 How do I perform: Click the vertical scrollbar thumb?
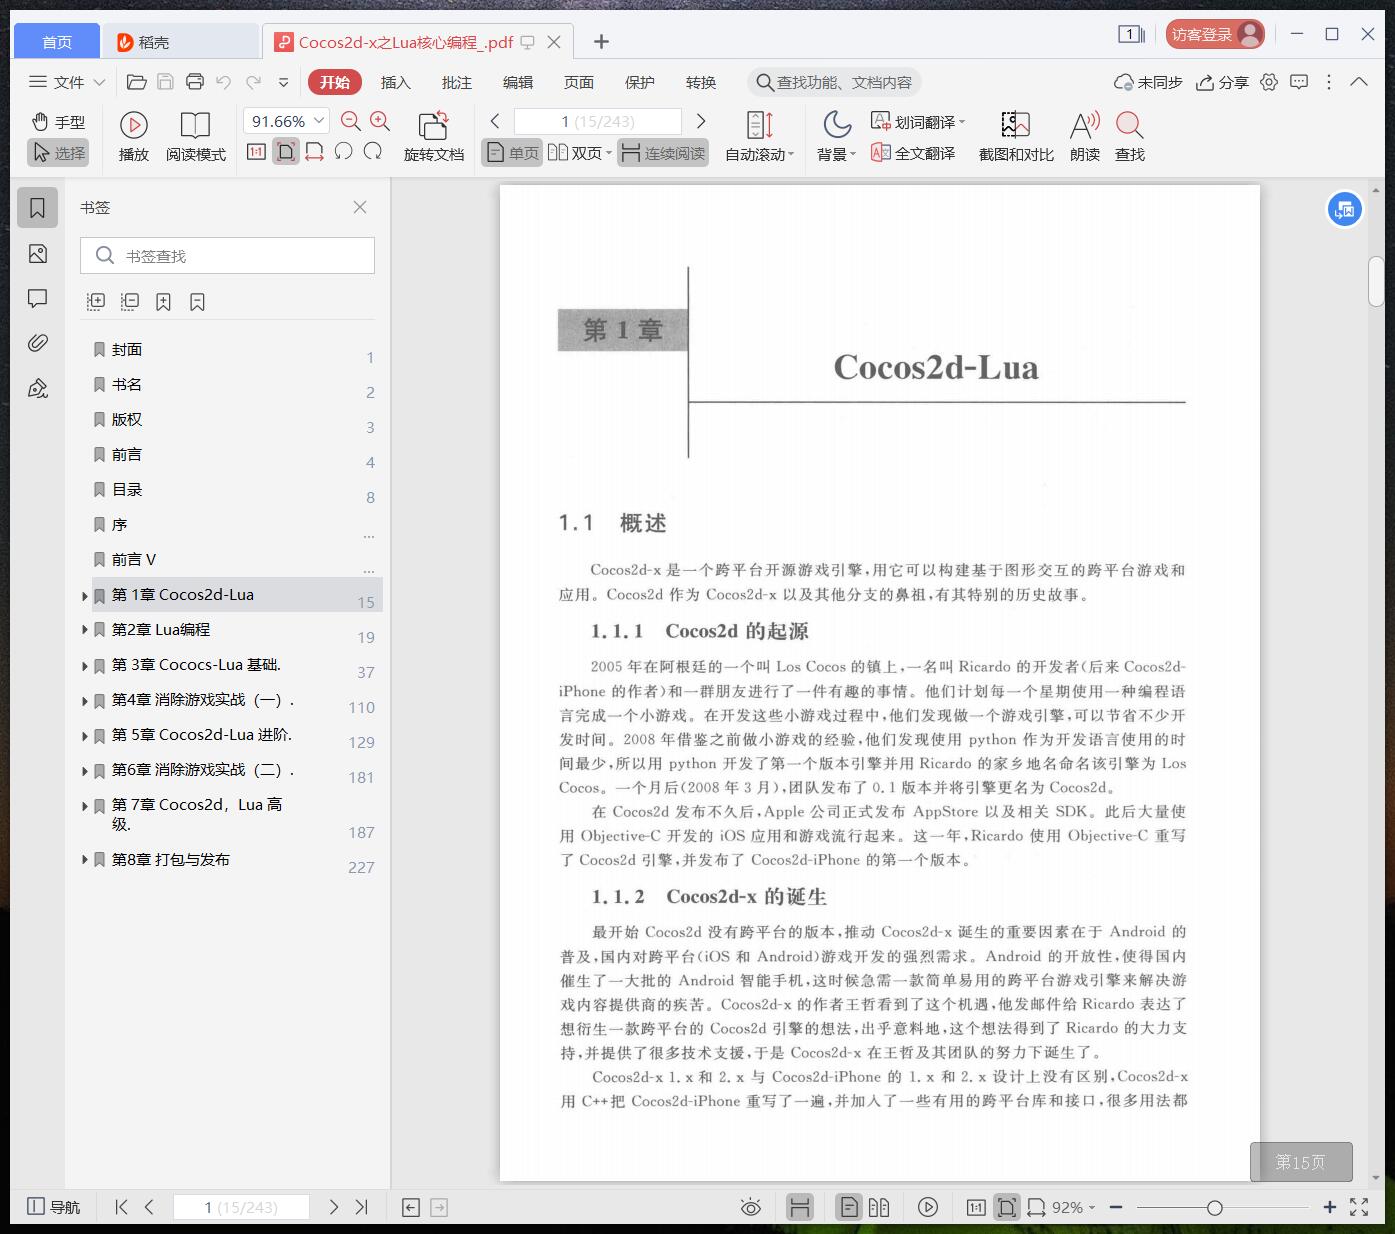(x=1376, y=282)
